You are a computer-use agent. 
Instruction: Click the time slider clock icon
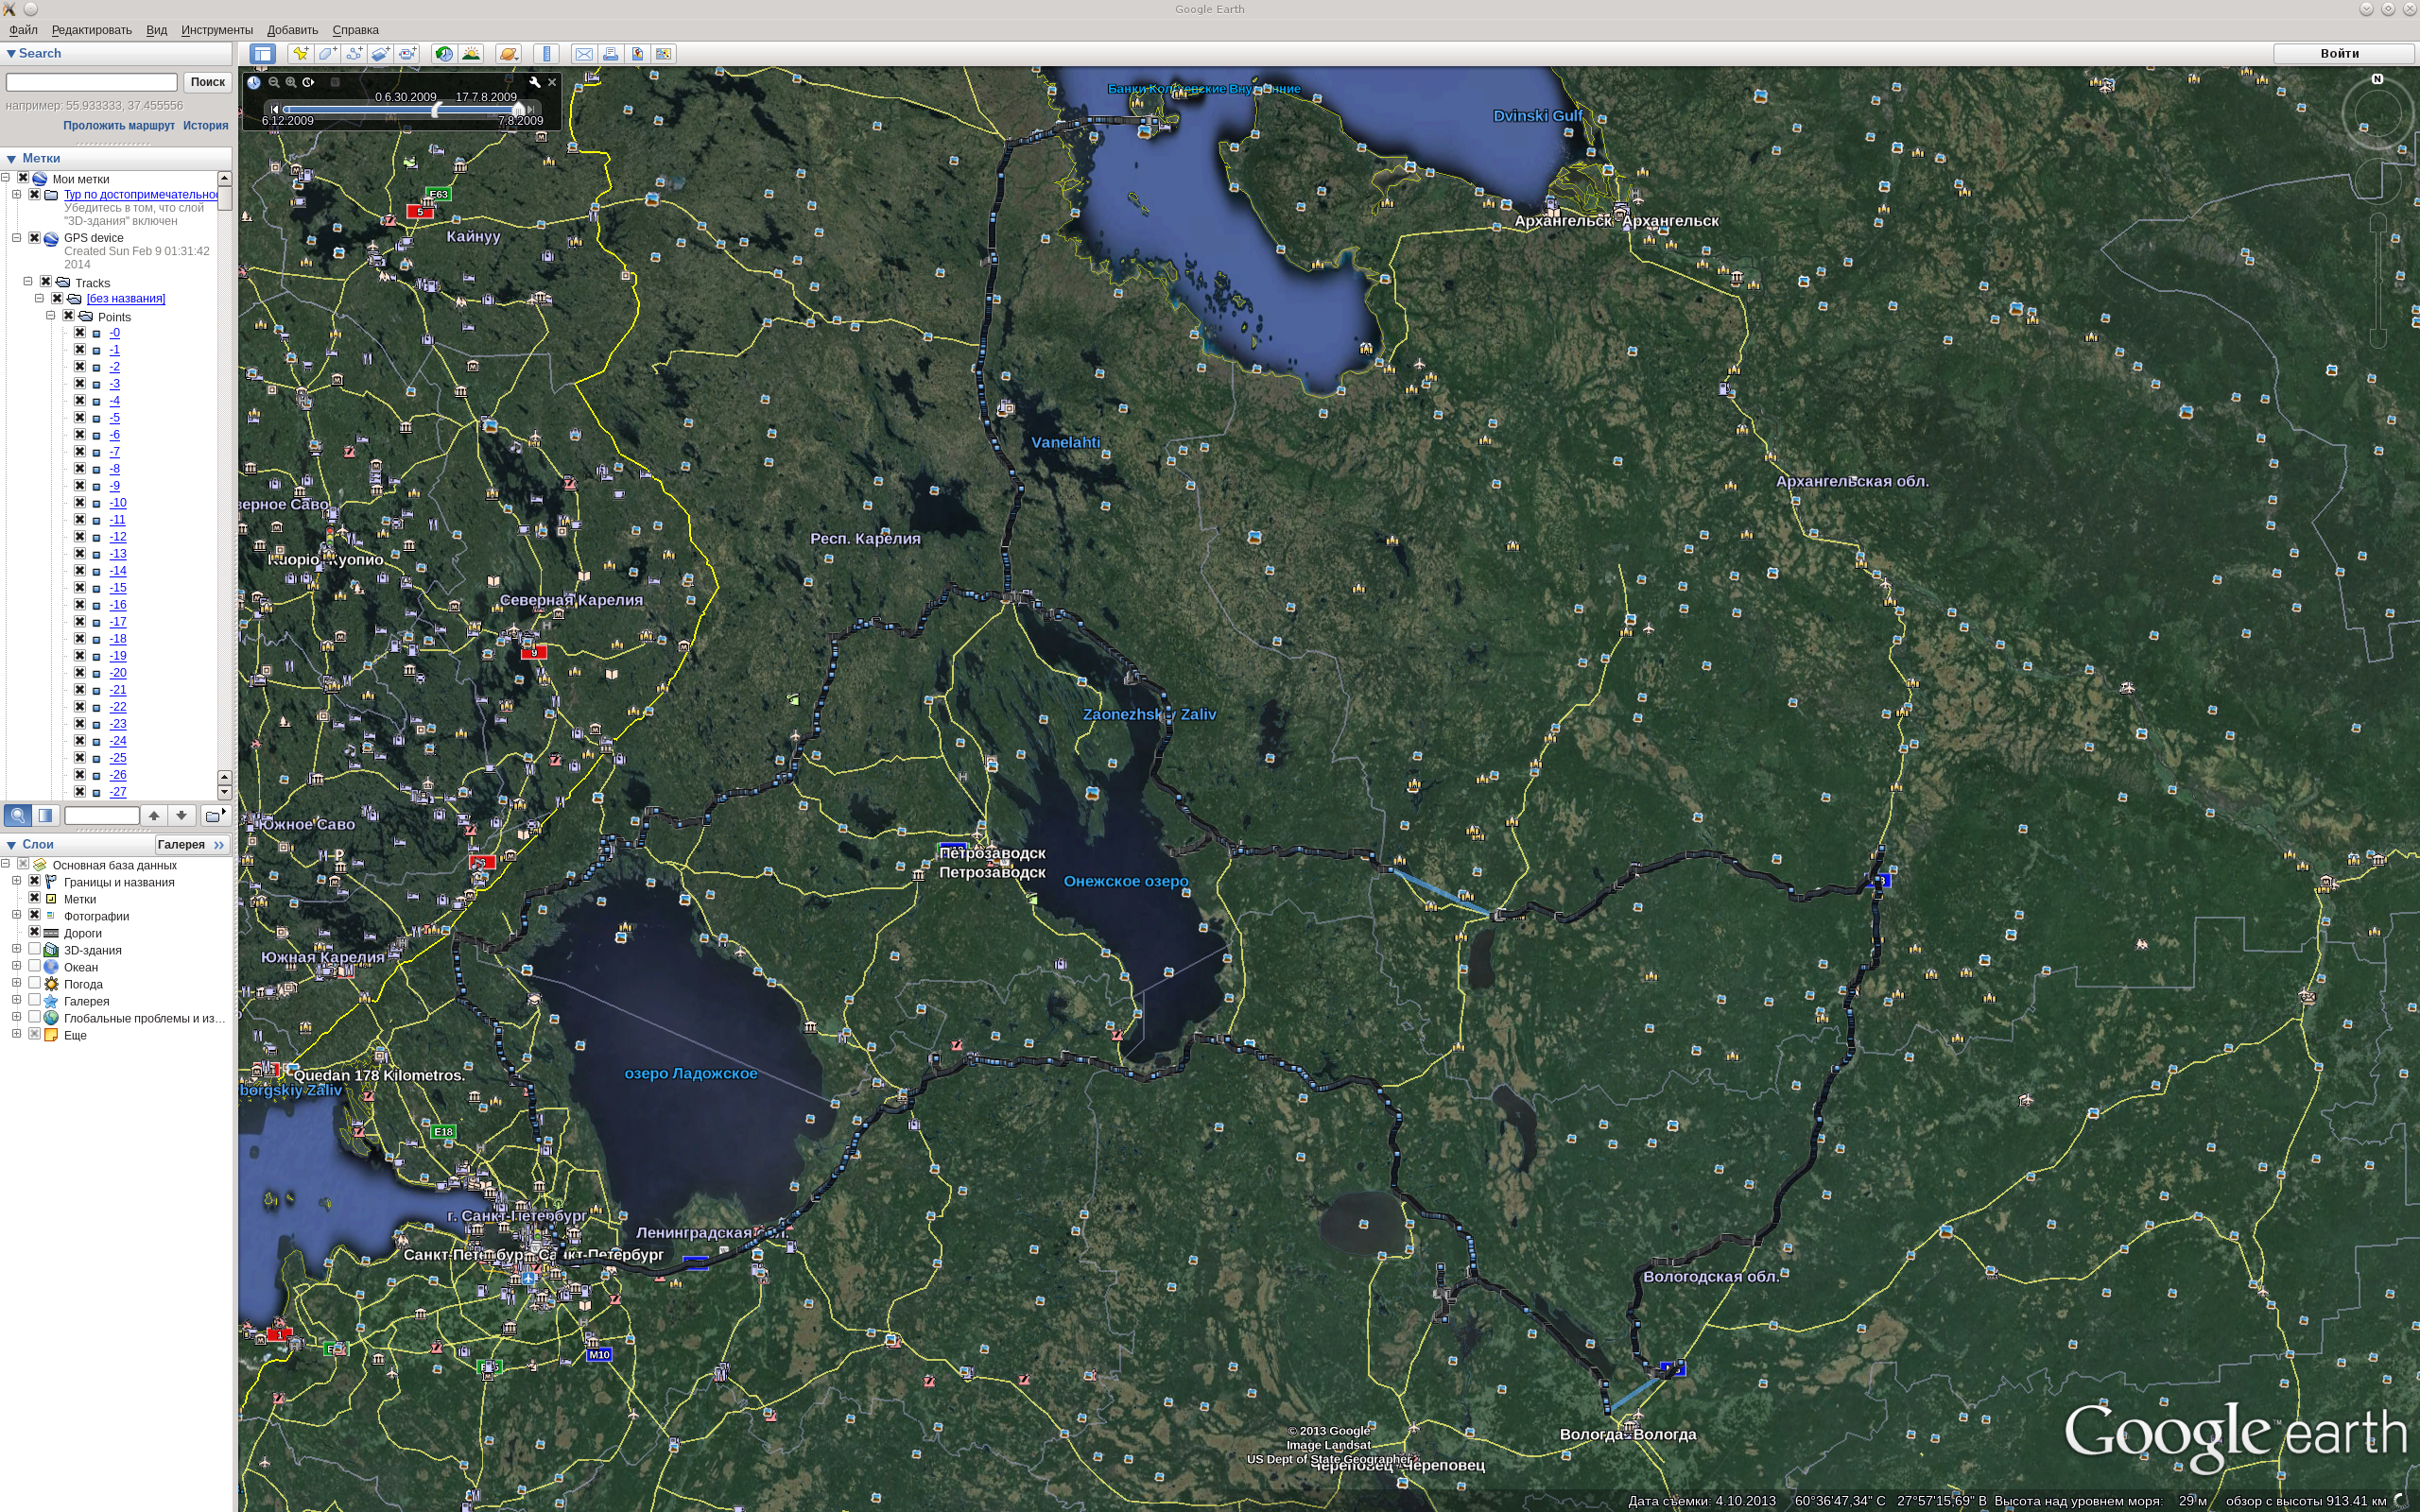click(x=254, y=82)
